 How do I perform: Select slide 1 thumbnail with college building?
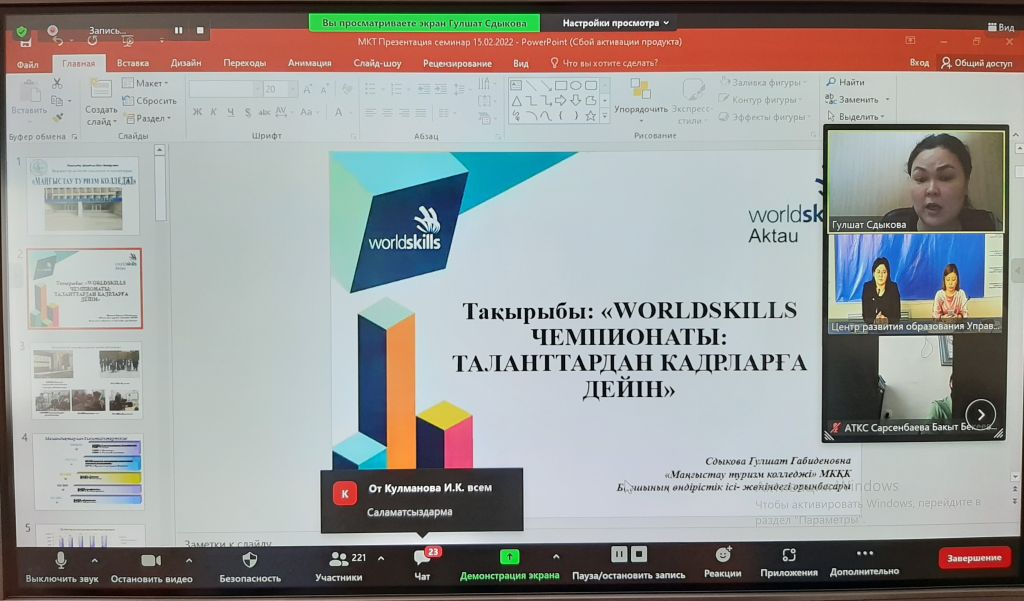pos(84,195)
